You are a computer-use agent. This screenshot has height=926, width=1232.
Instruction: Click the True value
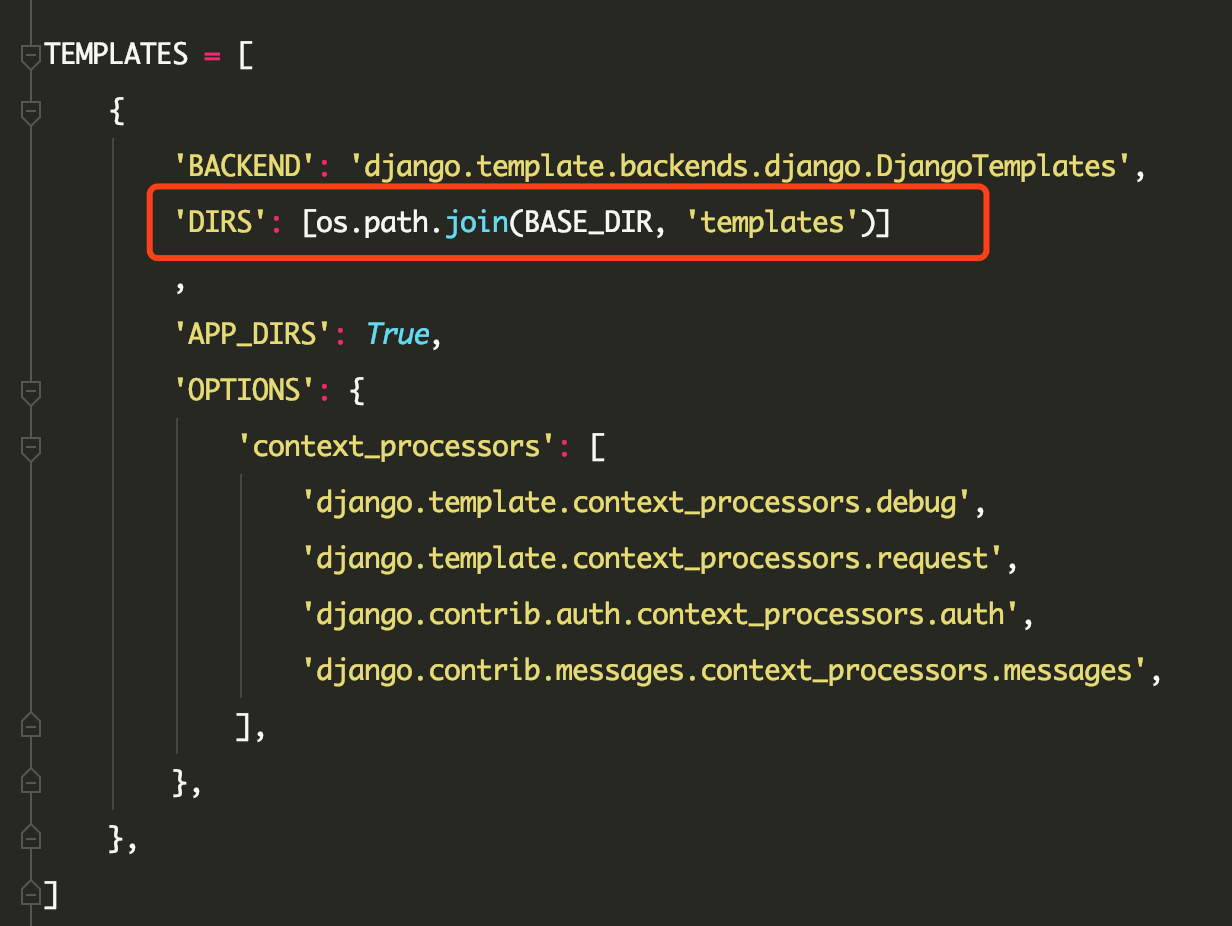(397, 333)
